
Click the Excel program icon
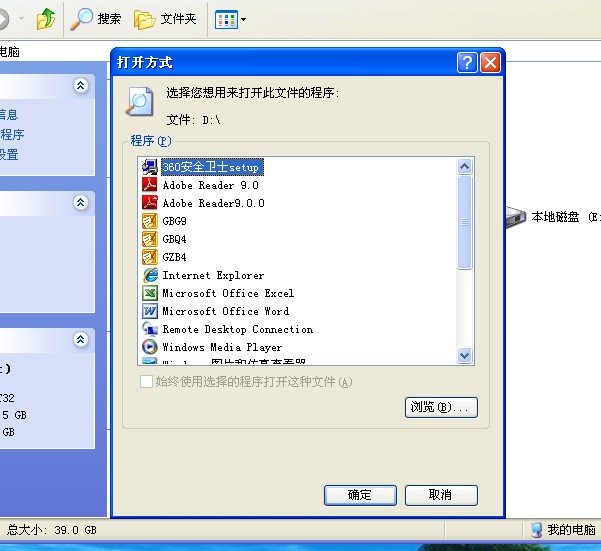click(149, 293)
